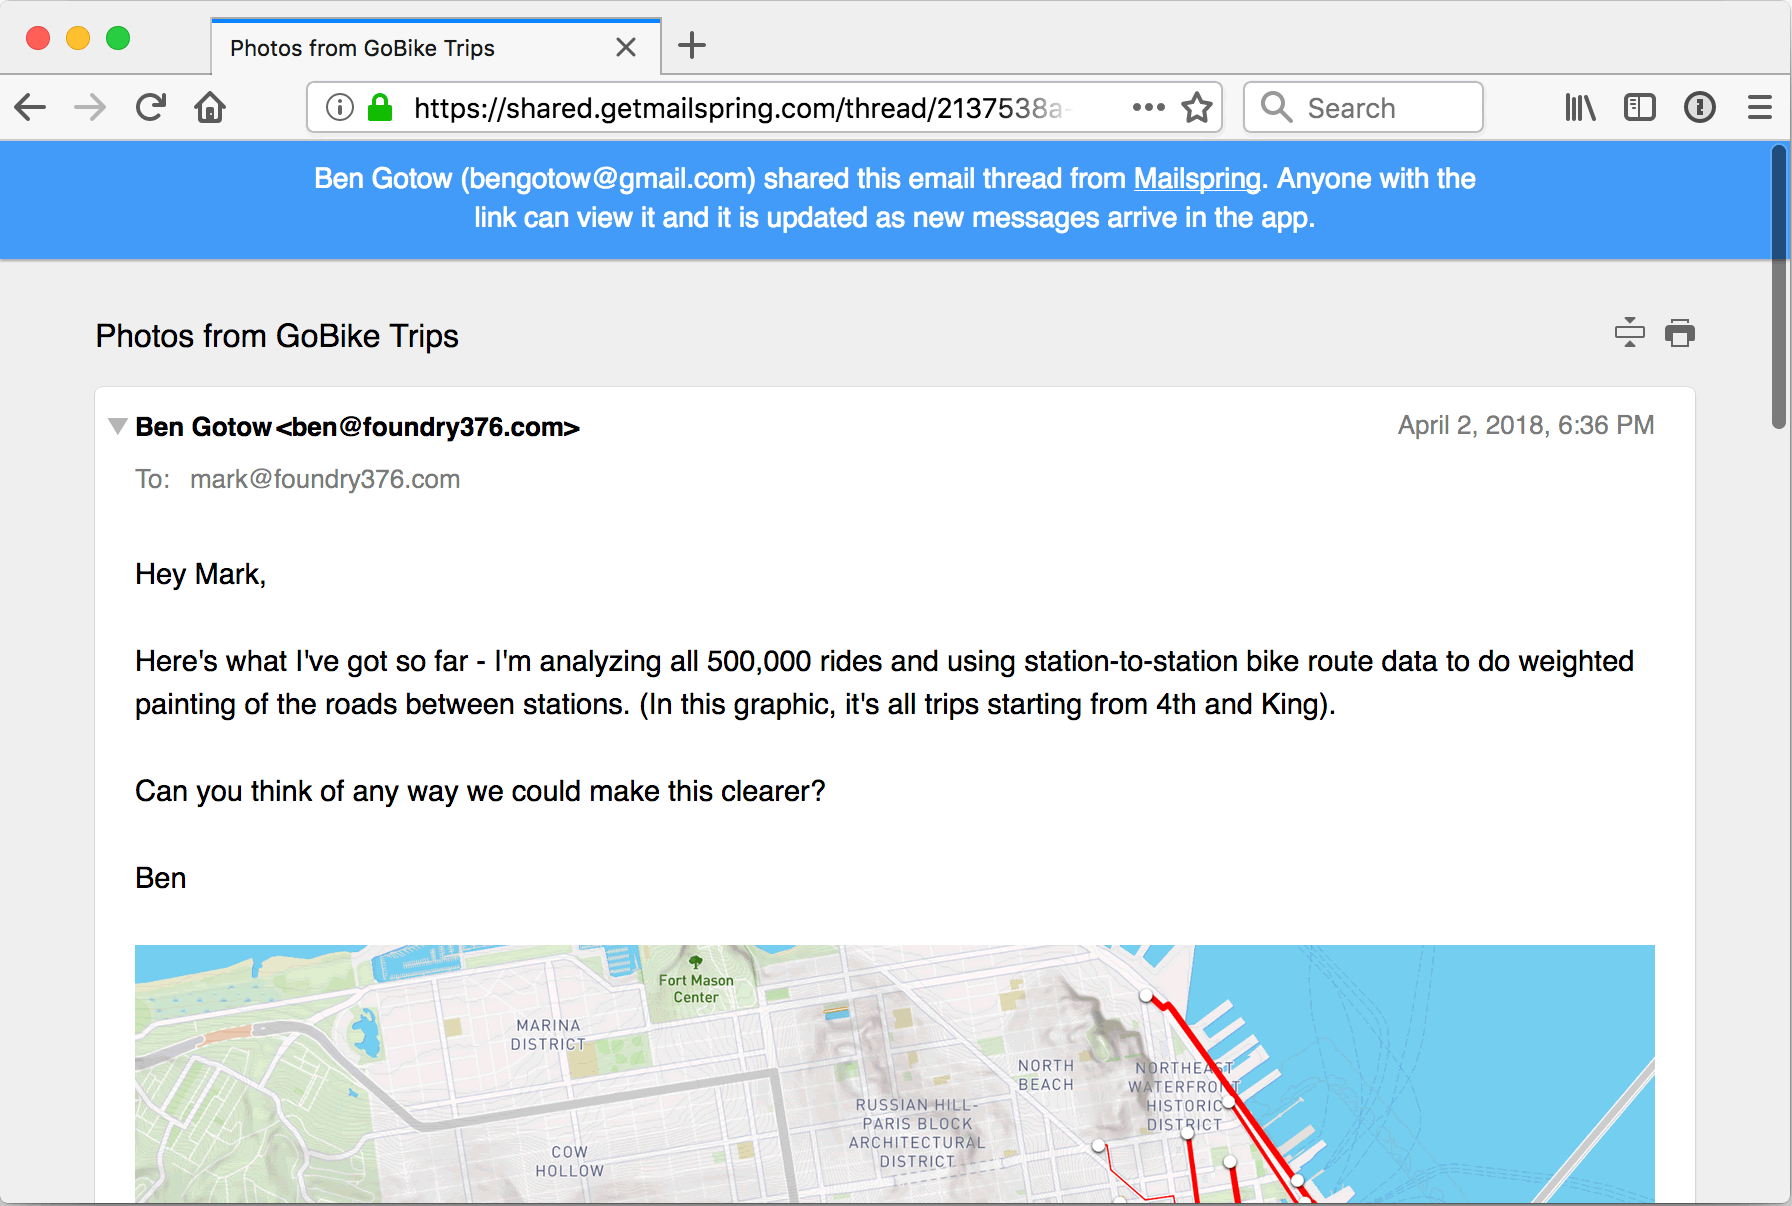Toggle reader-related page actions via ellipsis
Viewport: 1792px width, 1206px height.
pos(1148,107)
